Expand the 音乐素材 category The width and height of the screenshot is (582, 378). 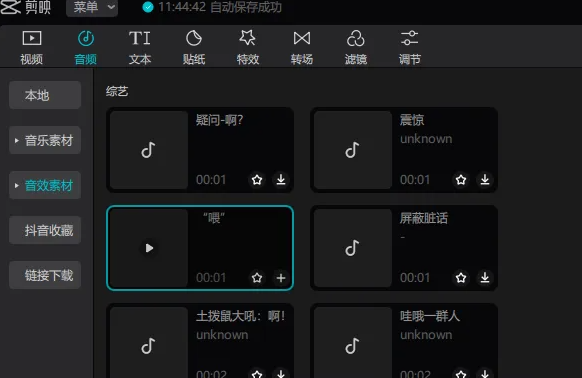45,140
